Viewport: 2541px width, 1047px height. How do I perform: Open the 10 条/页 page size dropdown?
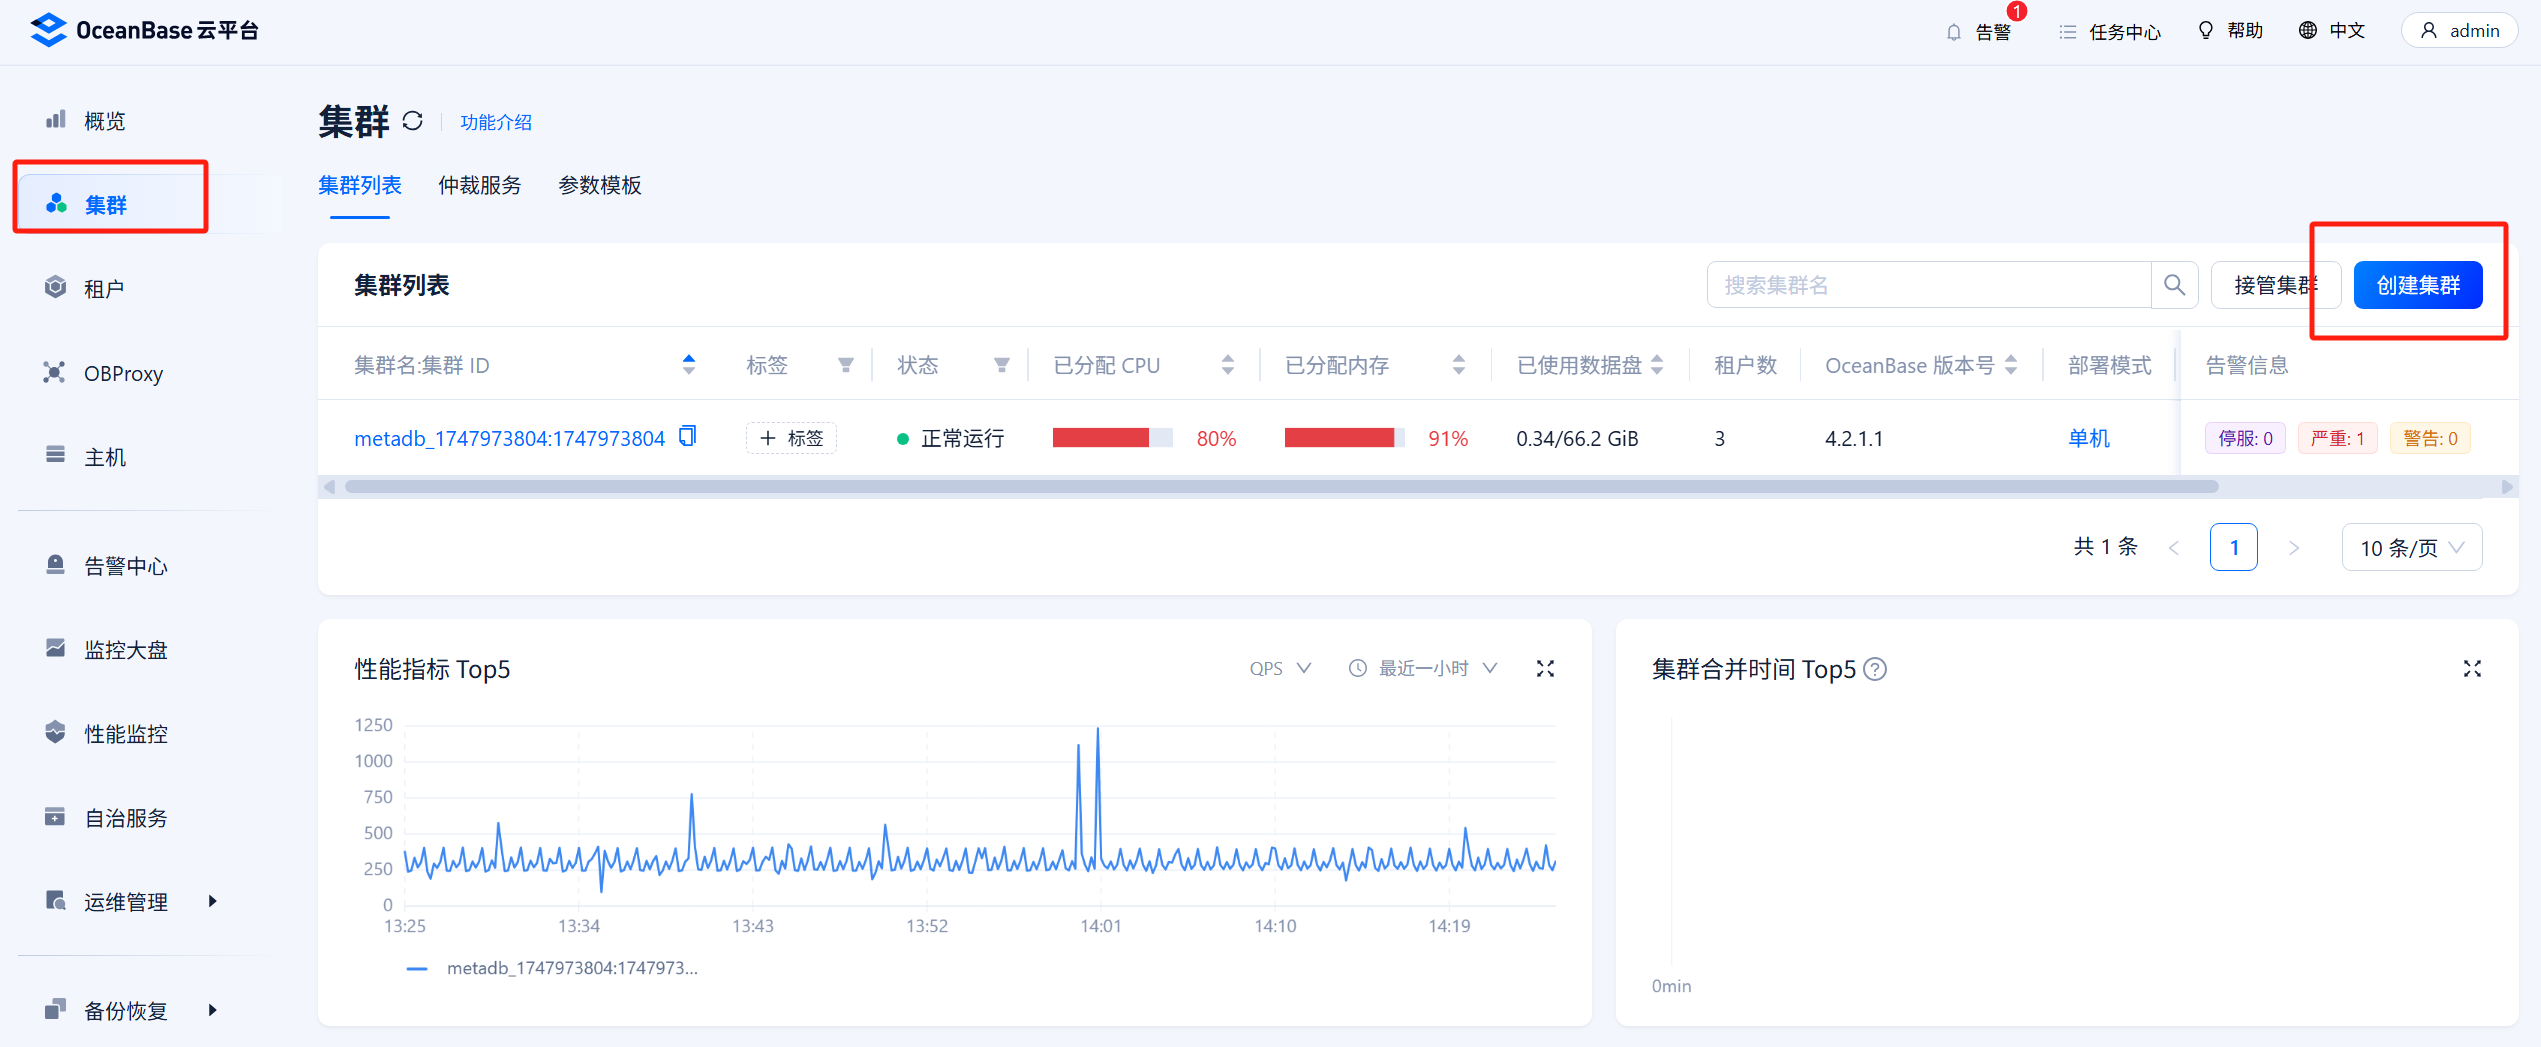tap(2411, 547)
